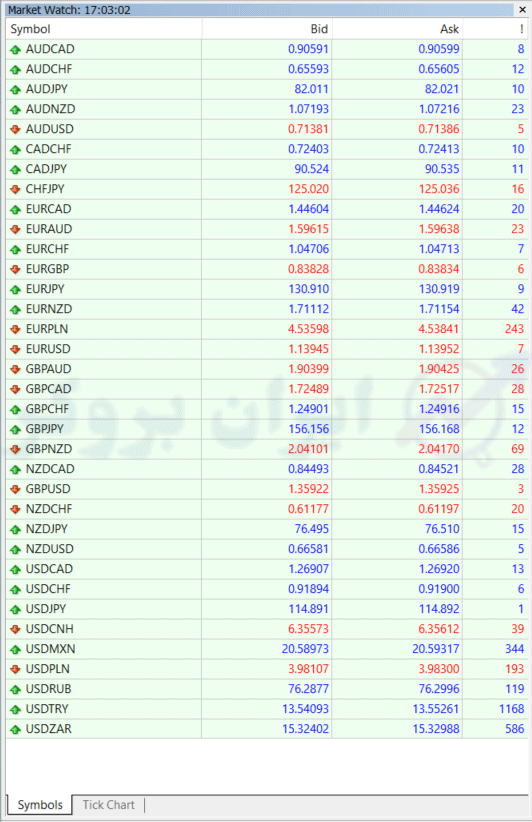Select the GBPNZD down arrow icon
532x822 pixels.
pyautogui.click(x=15, y=449)
